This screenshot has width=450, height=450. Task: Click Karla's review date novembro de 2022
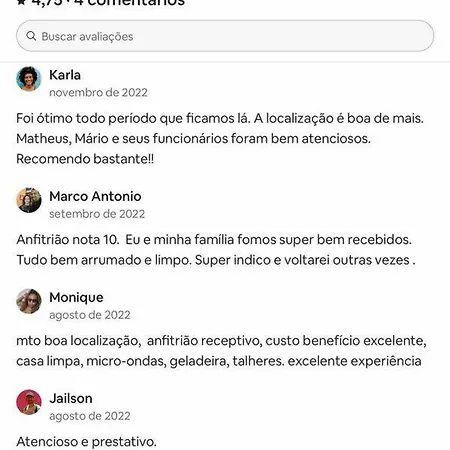click(x=98, y=92)
